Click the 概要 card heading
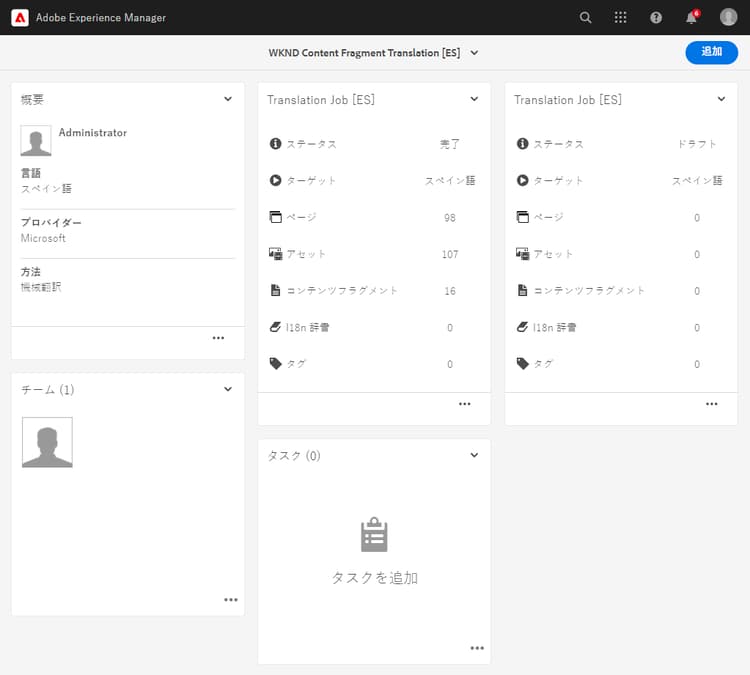This screenshot has height=675, width=750. pyautogui.click(x=33, y=100)
